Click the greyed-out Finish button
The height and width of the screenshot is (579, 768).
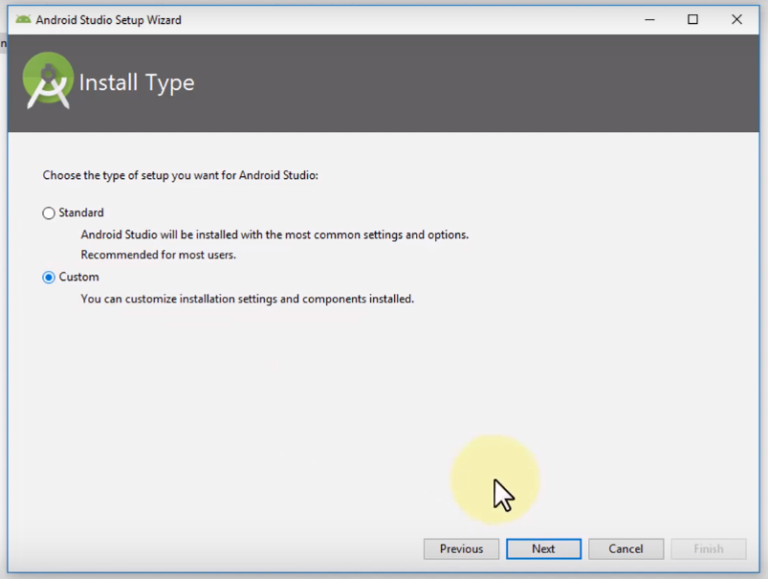click(x=708, y=549)
